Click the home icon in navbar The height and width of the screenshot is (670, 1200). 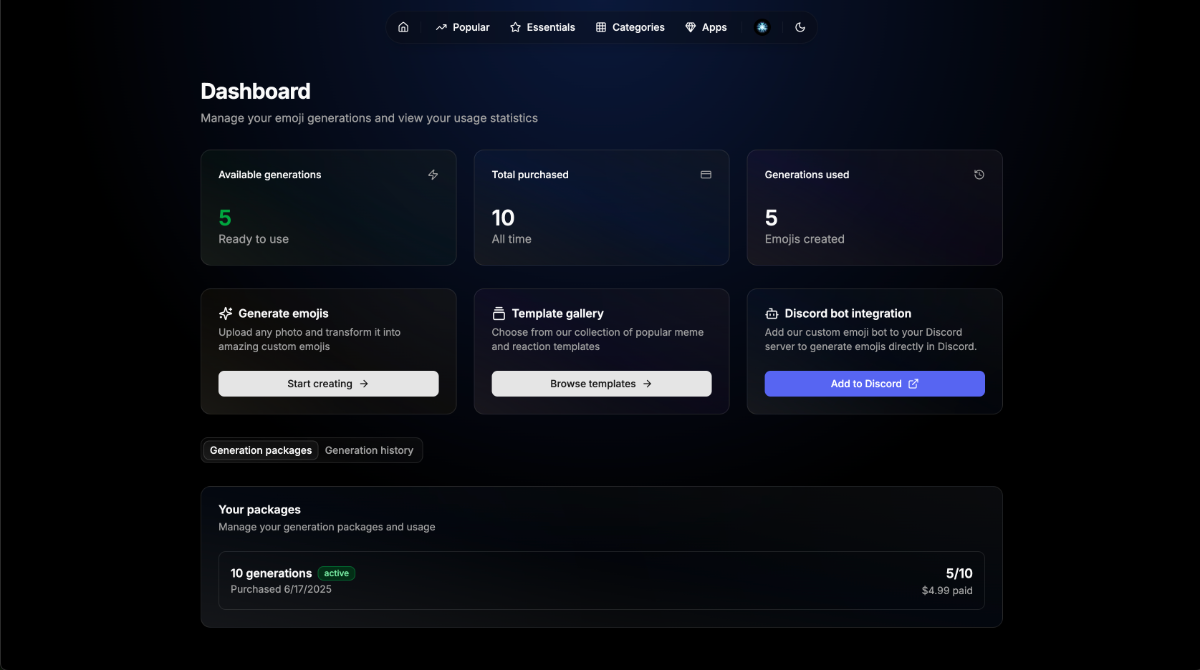point(403,27)
